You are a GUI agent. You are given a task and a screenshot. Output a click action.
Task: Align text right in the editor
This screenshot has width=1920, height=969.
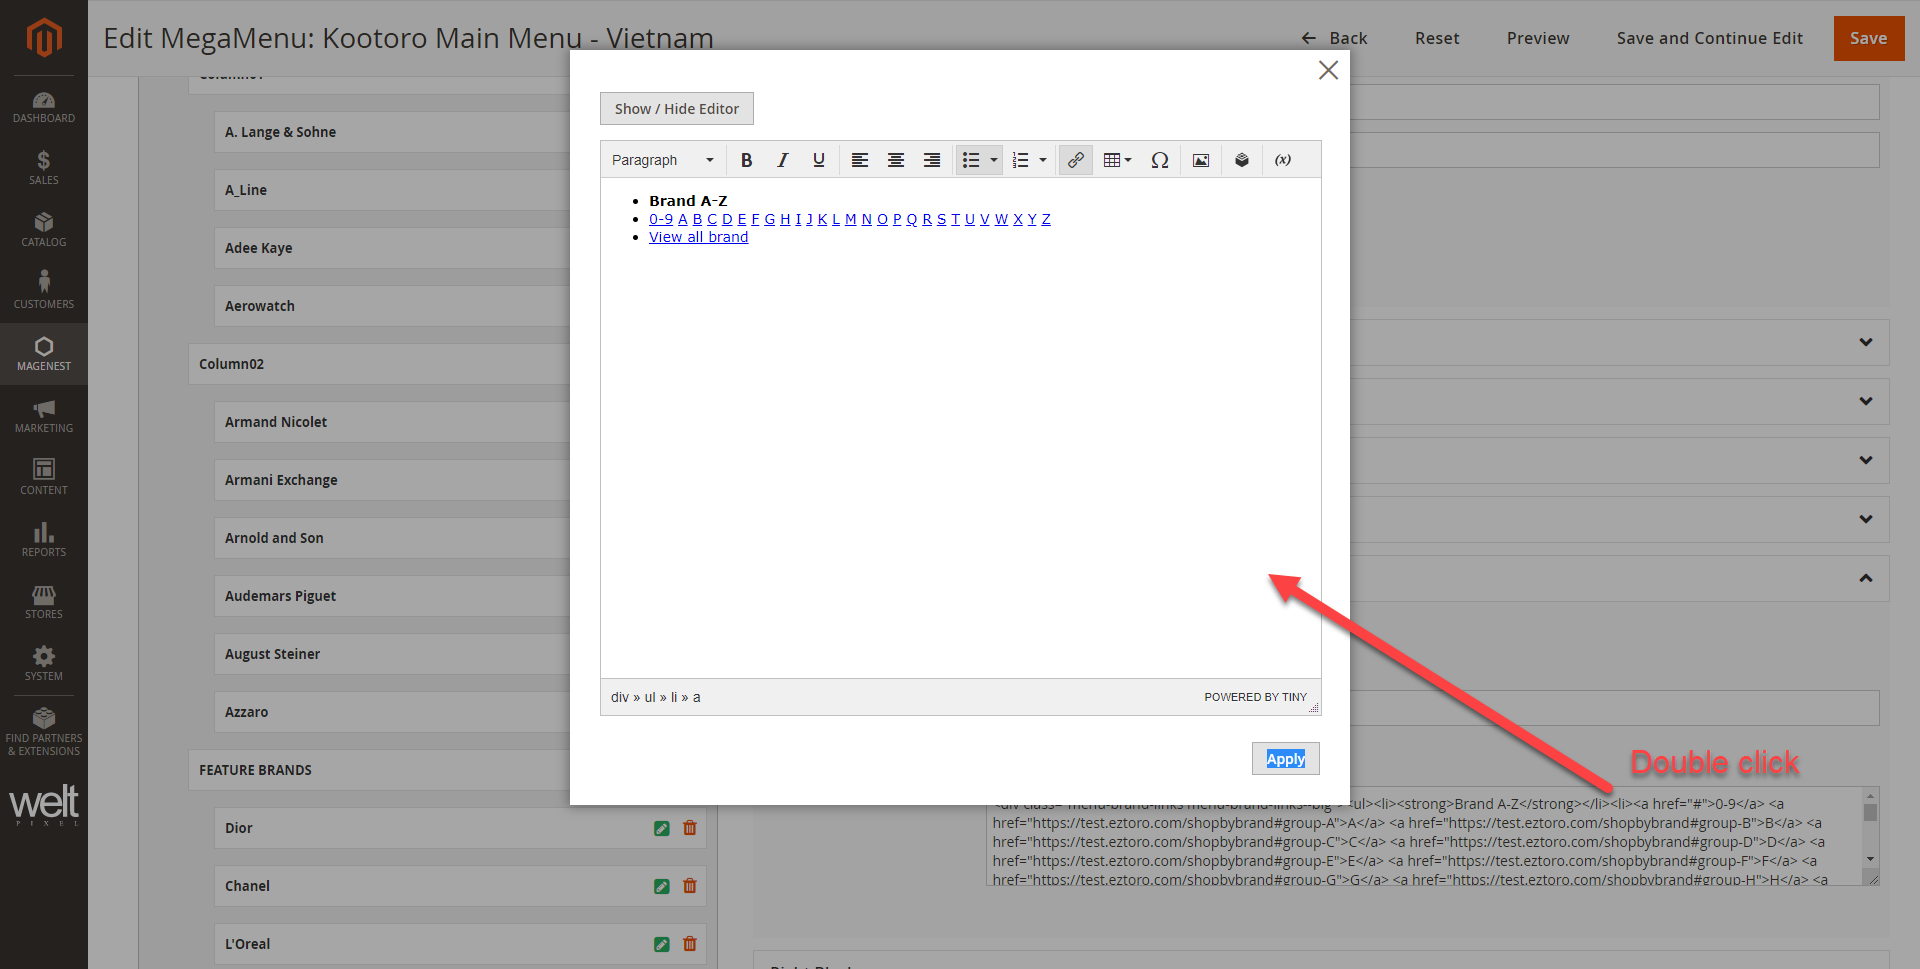(x=932, y=160)
